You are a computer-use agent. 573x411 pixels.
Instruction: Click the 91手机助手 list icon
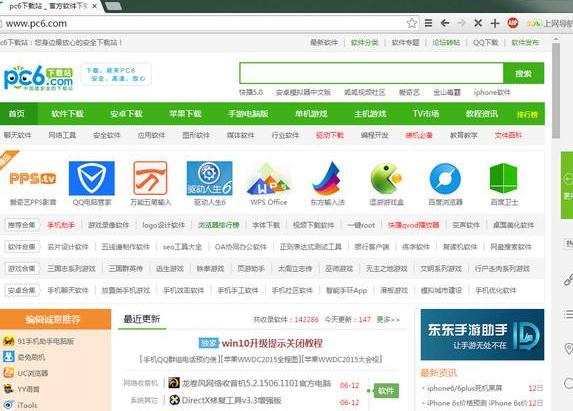pos(8,341)
